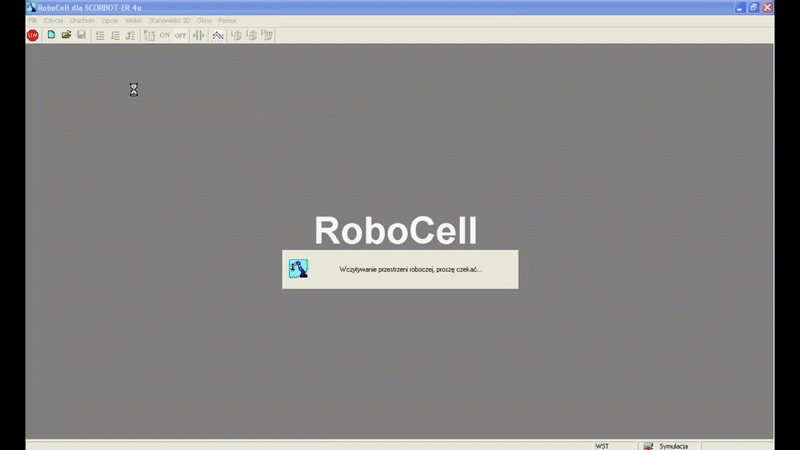800x450 pixels.
Task: Click the run single line icon
Action: pyautogui.click(x=100, y=35)
